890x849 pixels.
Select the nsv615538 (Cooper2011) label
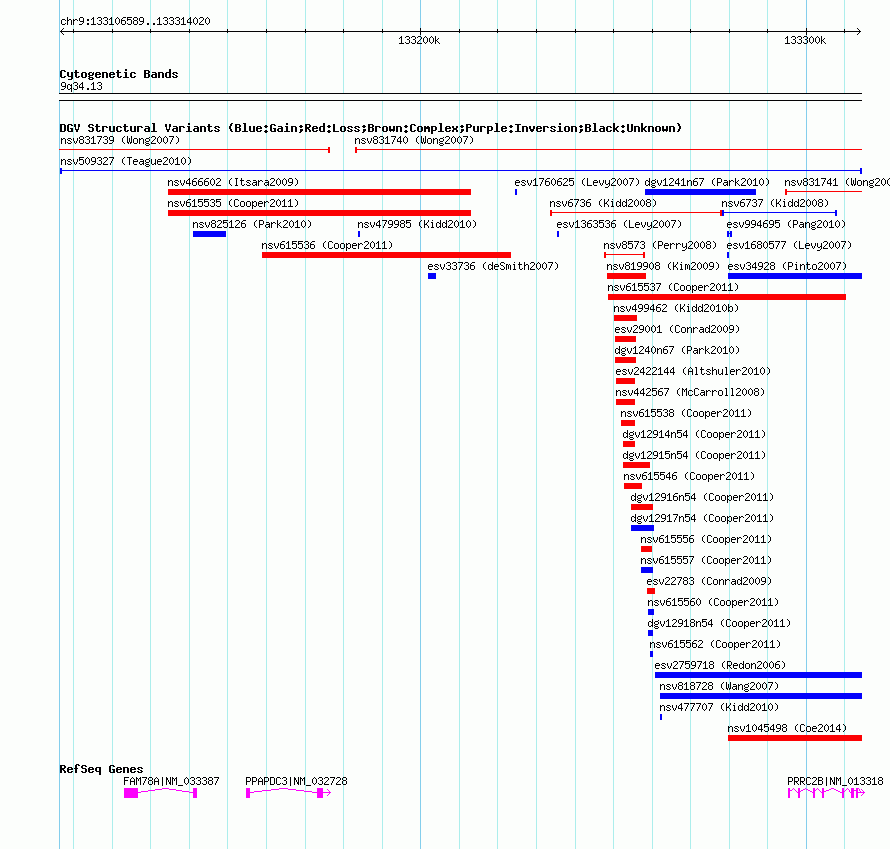click(686, 413)
